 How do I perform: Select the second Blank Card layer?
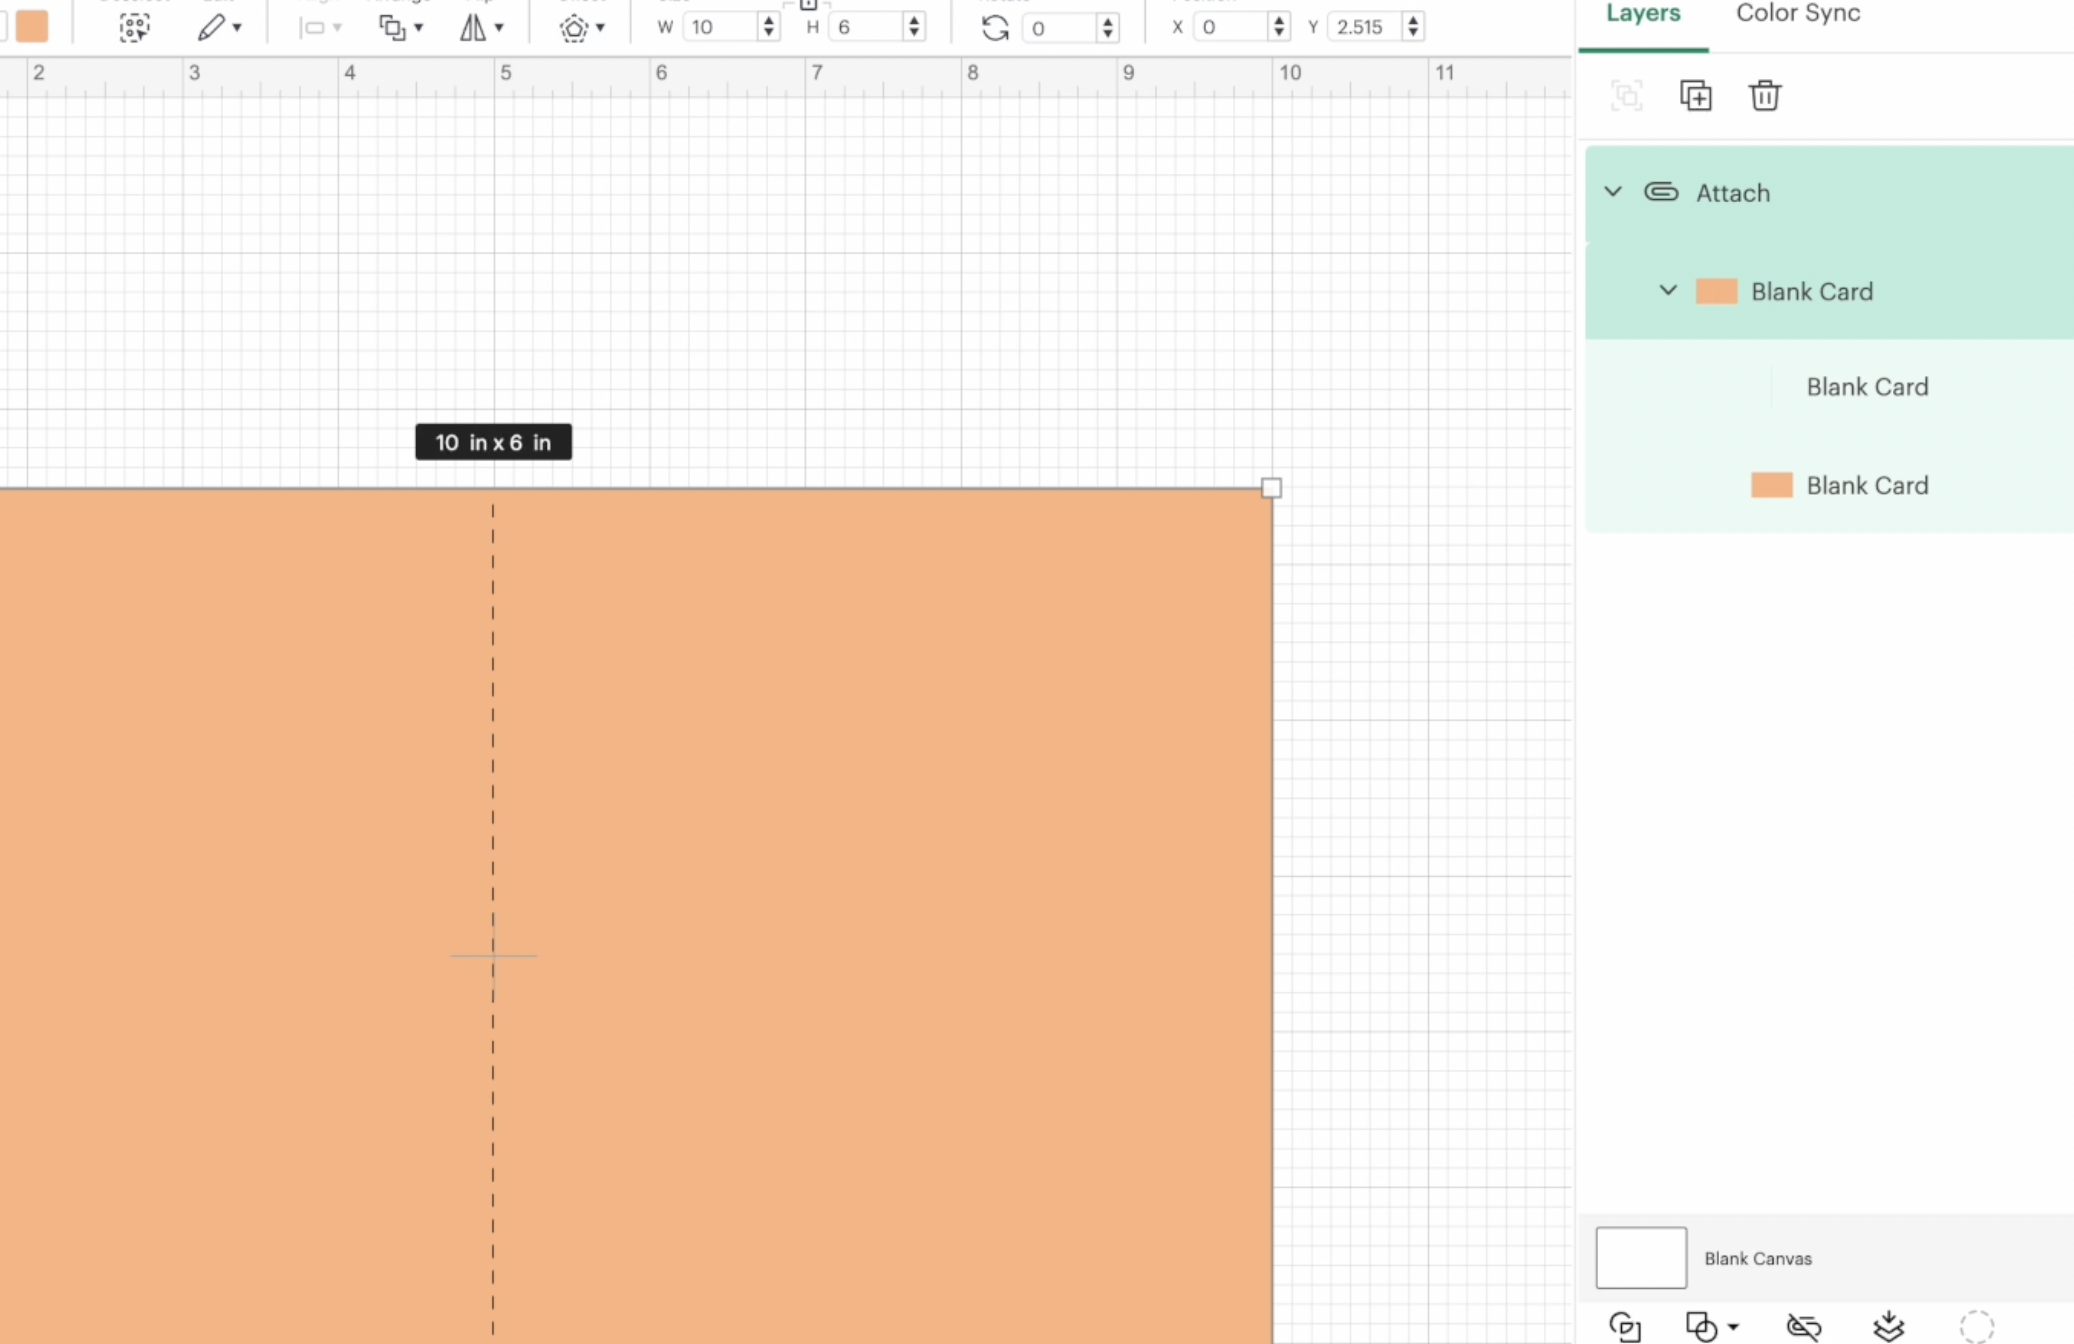(1866, 386)
